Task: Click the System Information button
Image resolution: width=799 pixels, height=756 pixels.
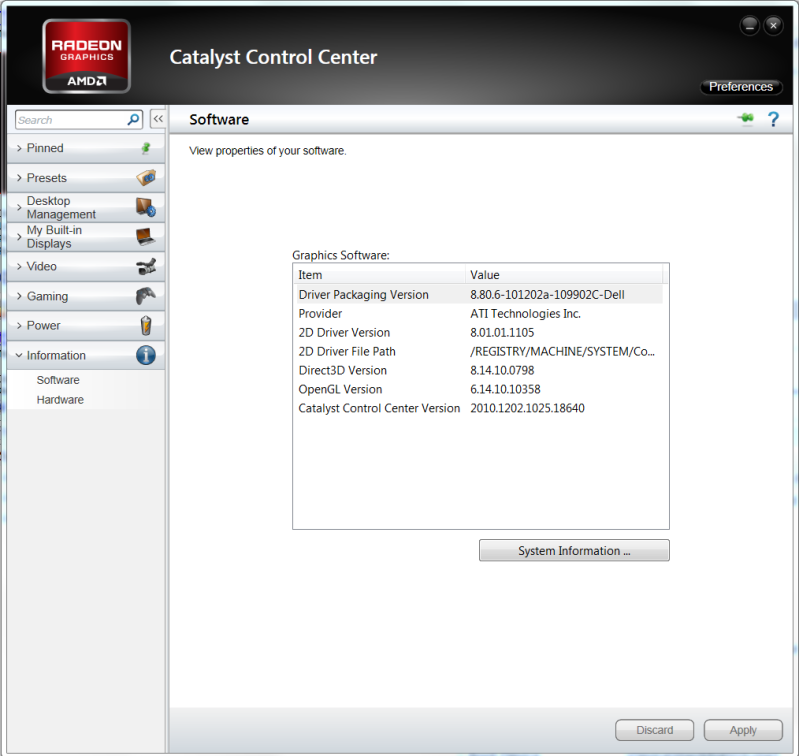Action: click(x=574, y=551)
